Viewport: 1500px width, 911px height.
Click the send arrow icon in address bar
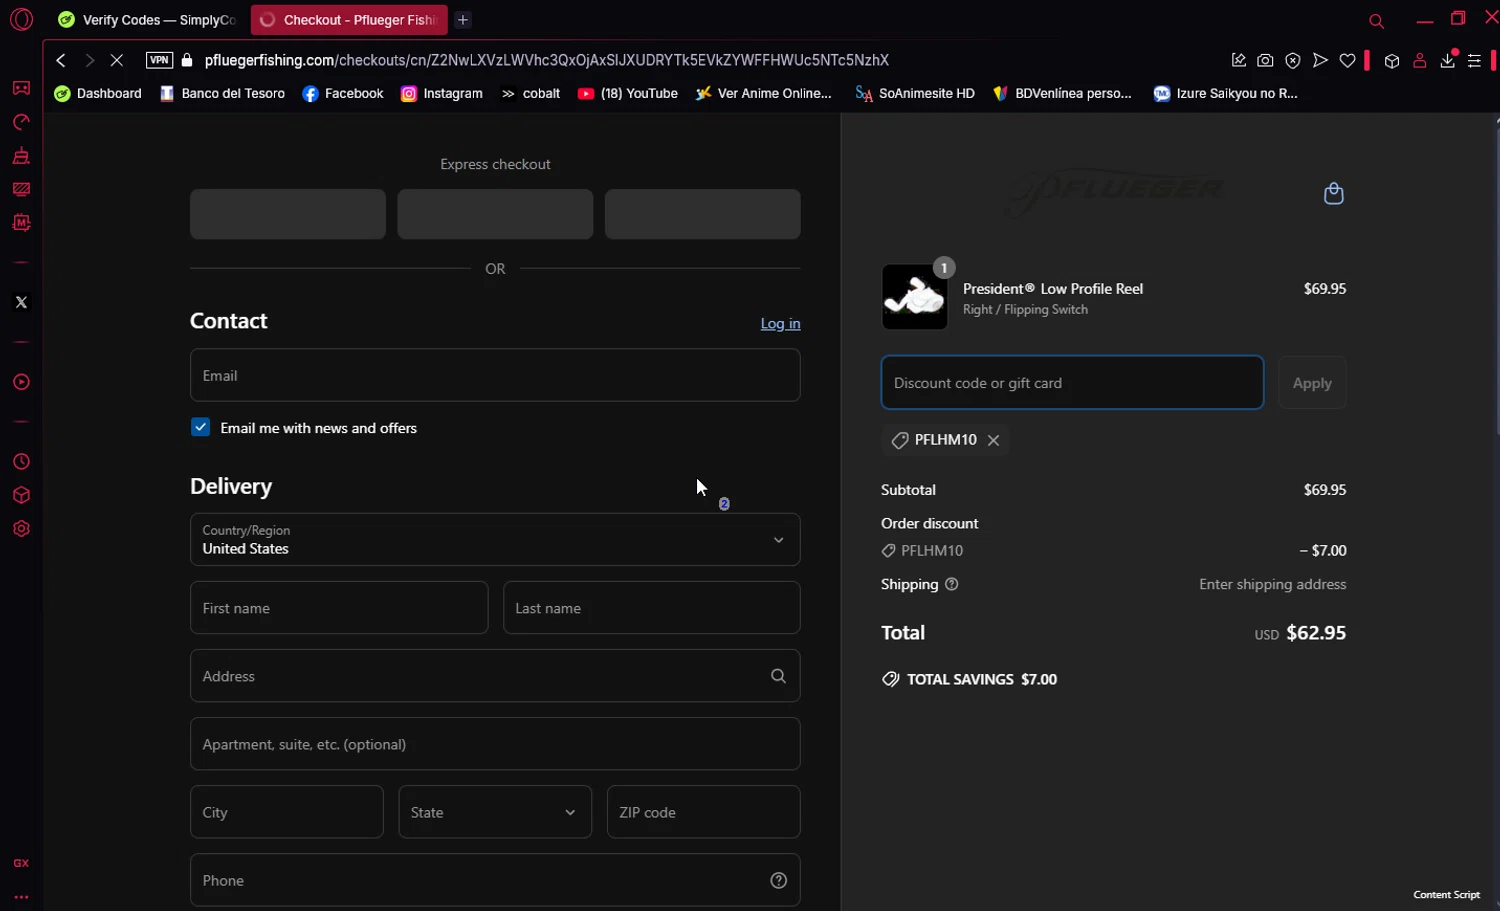pyautogui.click(x=1320, y=60)
